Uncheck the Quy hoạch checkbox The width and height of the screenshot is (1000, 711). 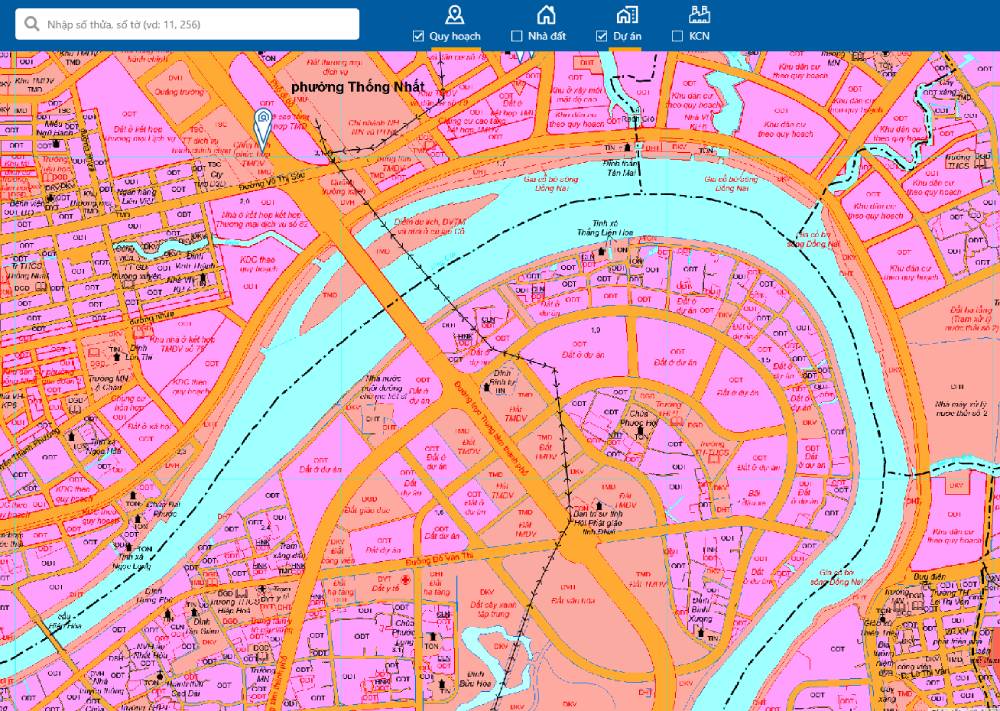point(419,36)
